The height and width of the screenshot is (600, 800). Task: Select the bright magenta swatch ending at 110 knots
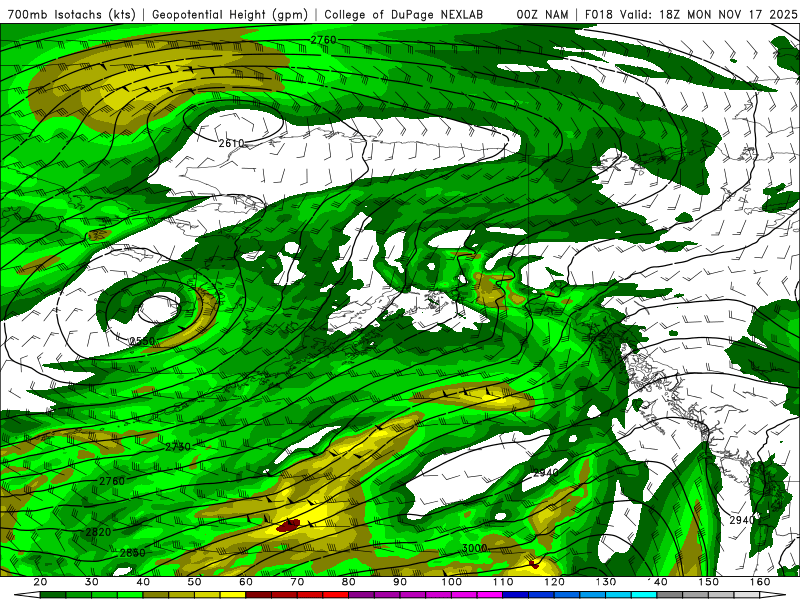pyautogui.click(x=490, y=594)
